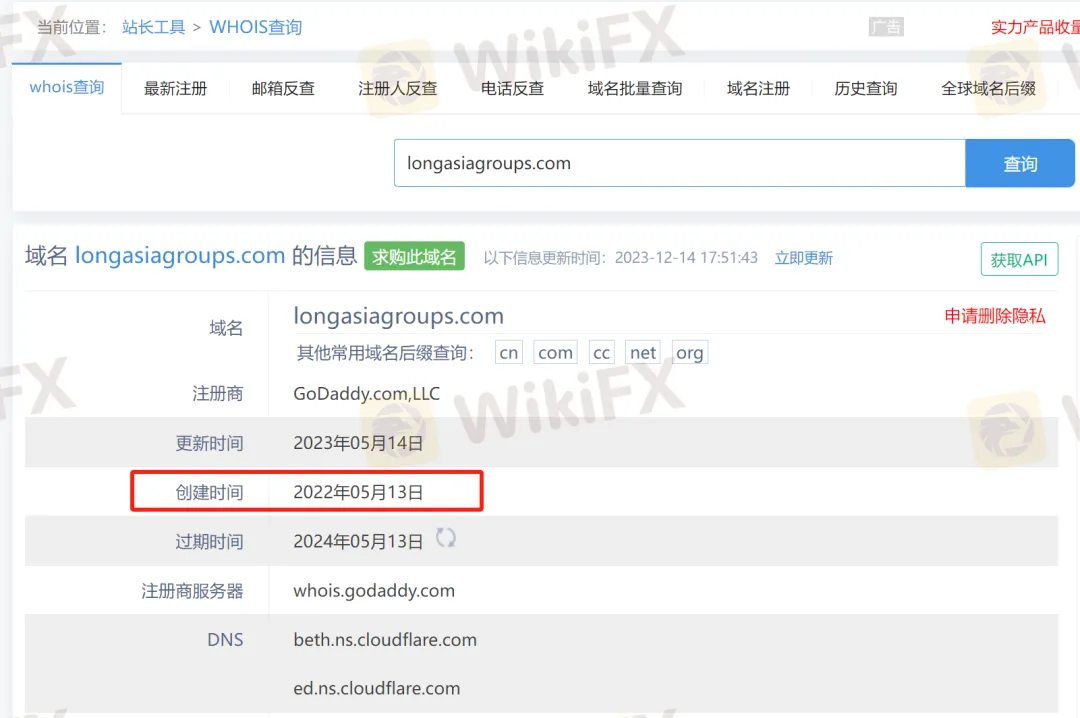Open the 最新注册 tab
Screen dimensions: 1080x718
tap(175, 88)
